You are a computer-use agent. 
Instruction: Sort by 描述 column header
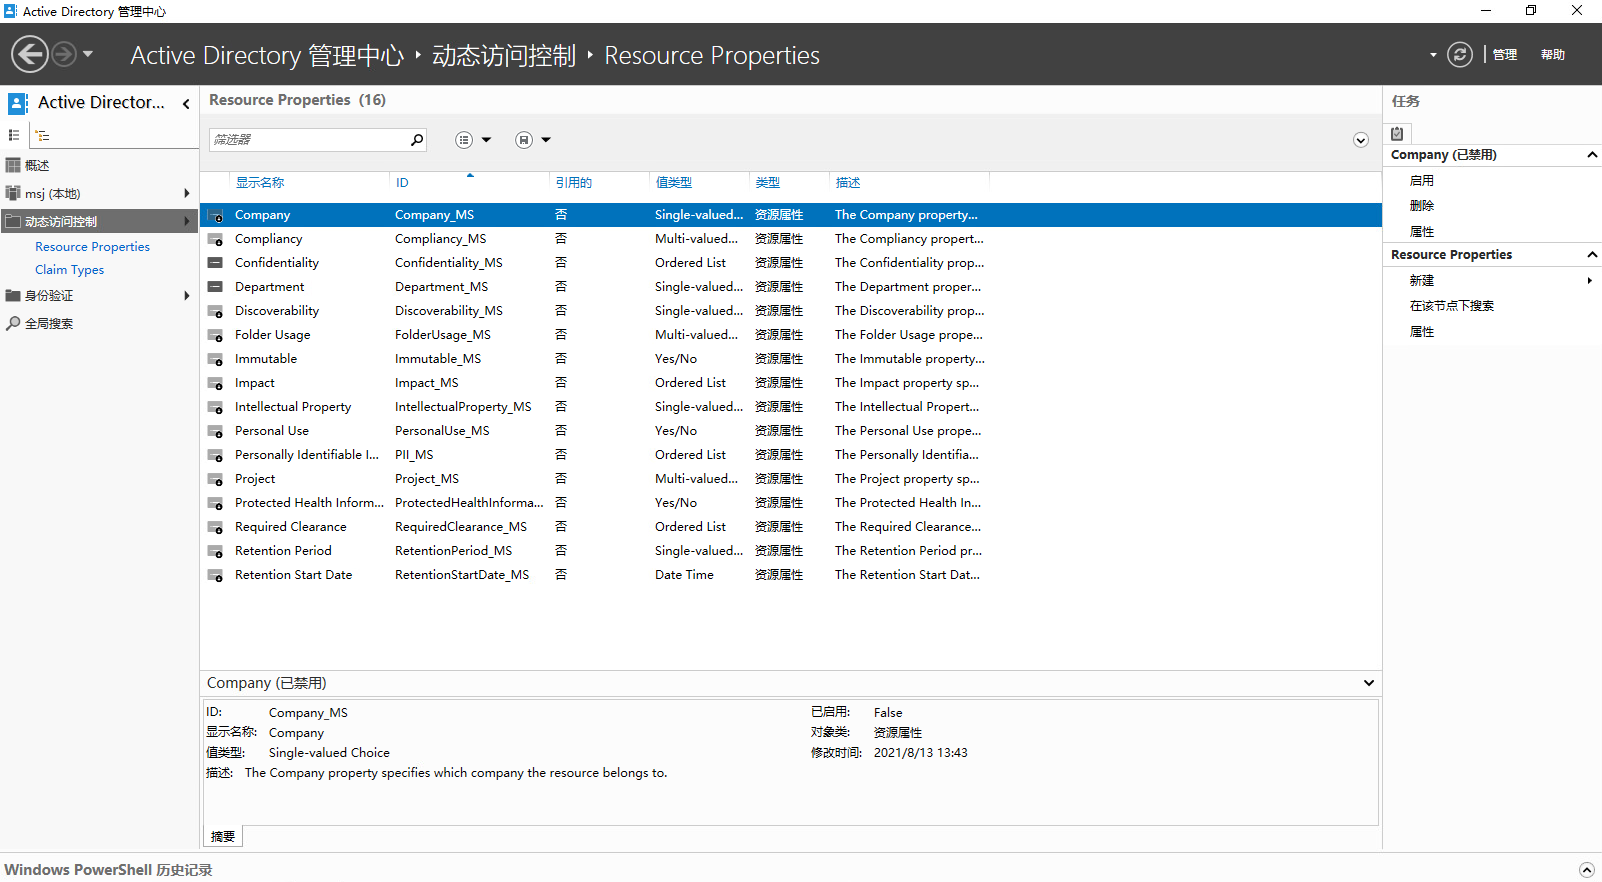click(848, 183)
